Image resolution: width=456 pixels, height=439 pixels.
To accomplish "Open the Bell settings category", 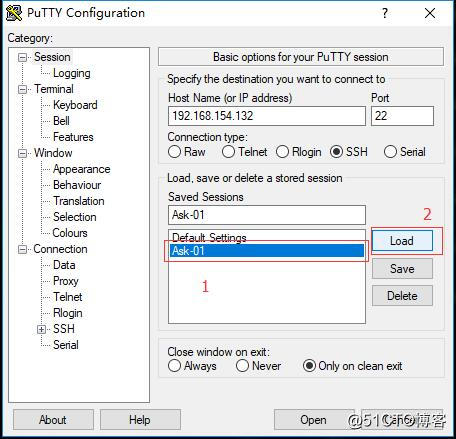I will coord(61,121).
